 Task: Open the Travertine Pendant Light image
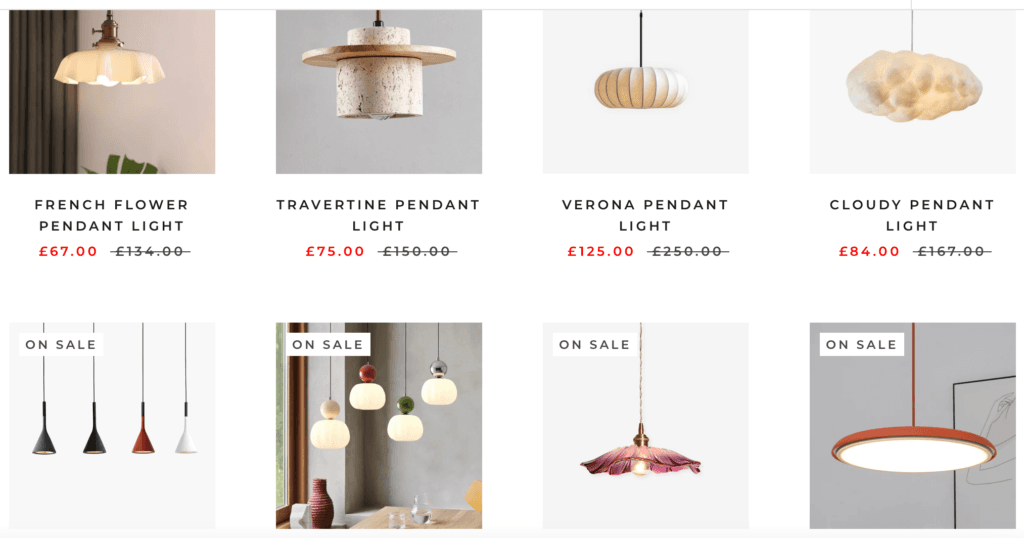click(379, 91)
